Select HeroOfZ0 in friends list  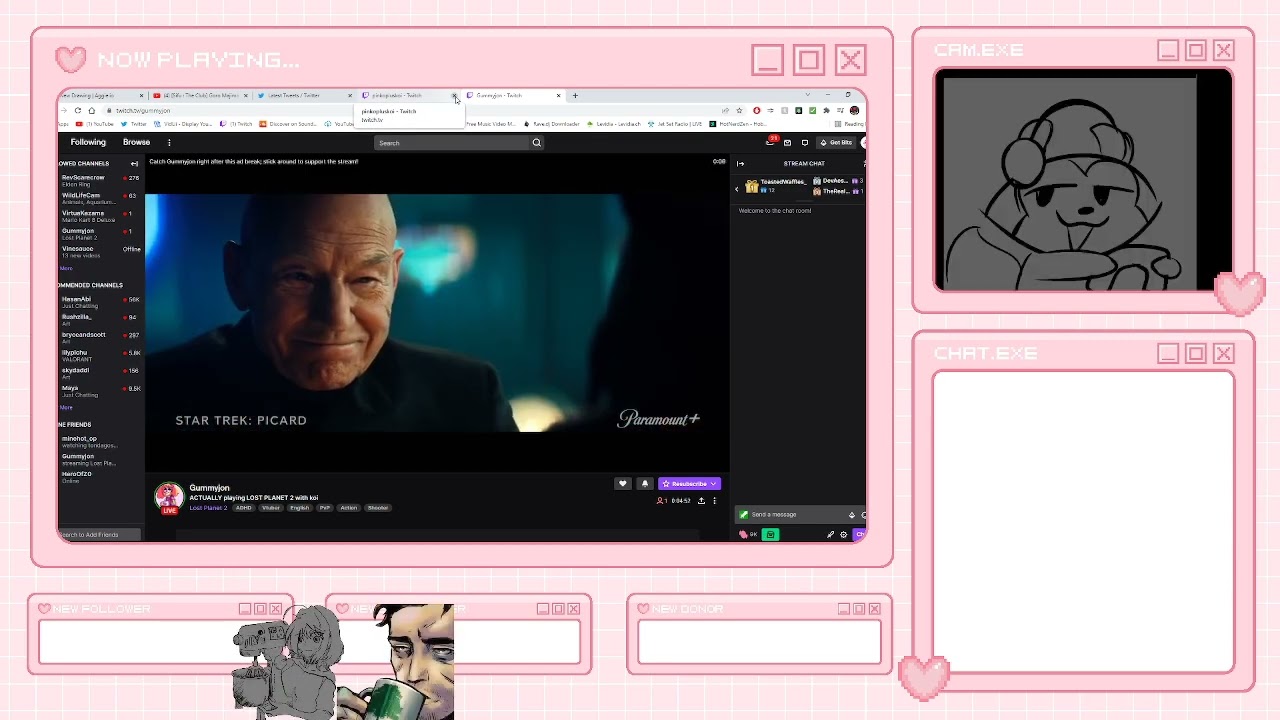click(100, 477)
